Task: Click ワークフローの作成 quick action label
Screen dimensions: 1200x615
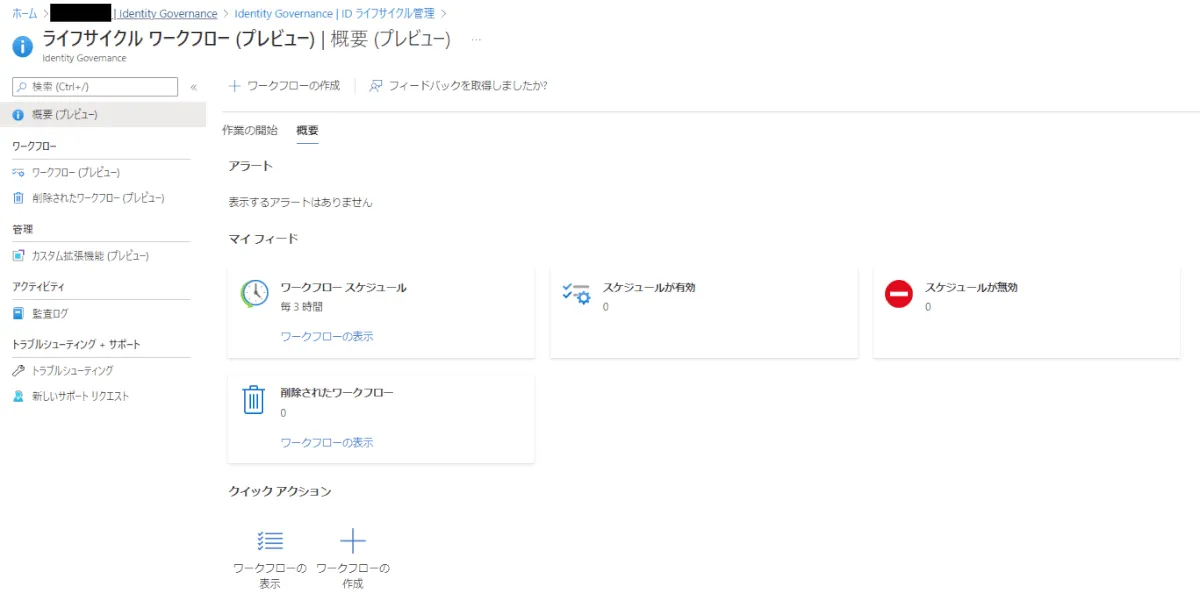Action: pyautogui.click(x=353, y=576)
